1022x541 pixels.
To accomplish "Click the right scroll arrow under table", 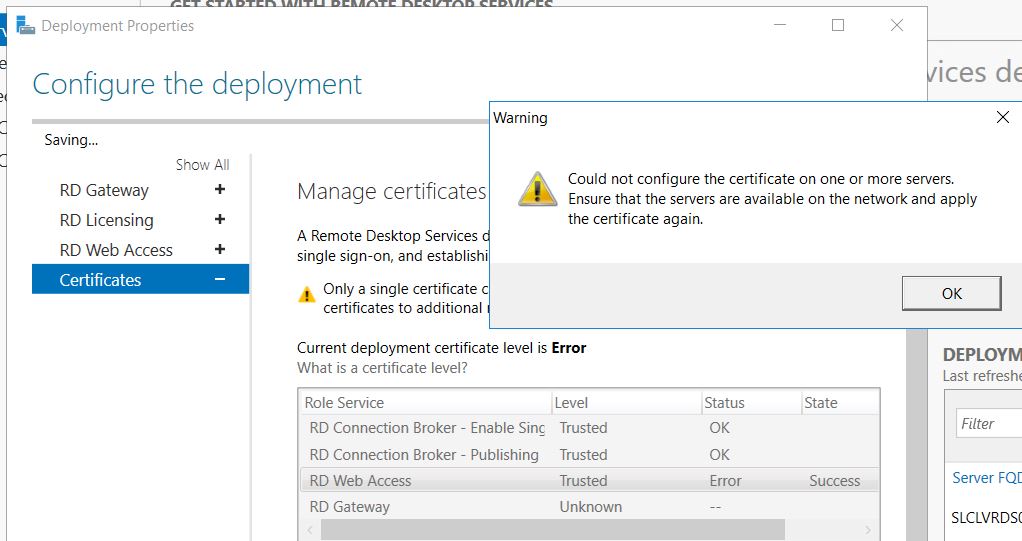I will coord(868,530).
